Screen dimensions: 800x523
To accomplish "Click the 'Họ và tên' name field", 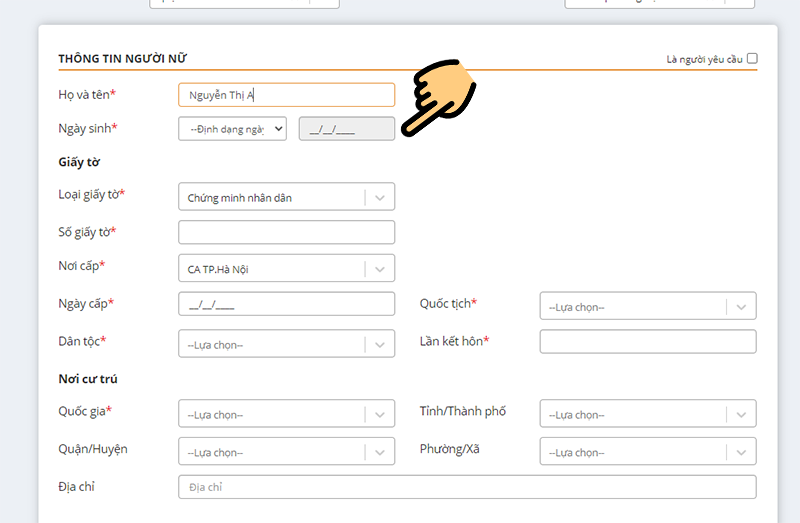I will tap(286, 95).
